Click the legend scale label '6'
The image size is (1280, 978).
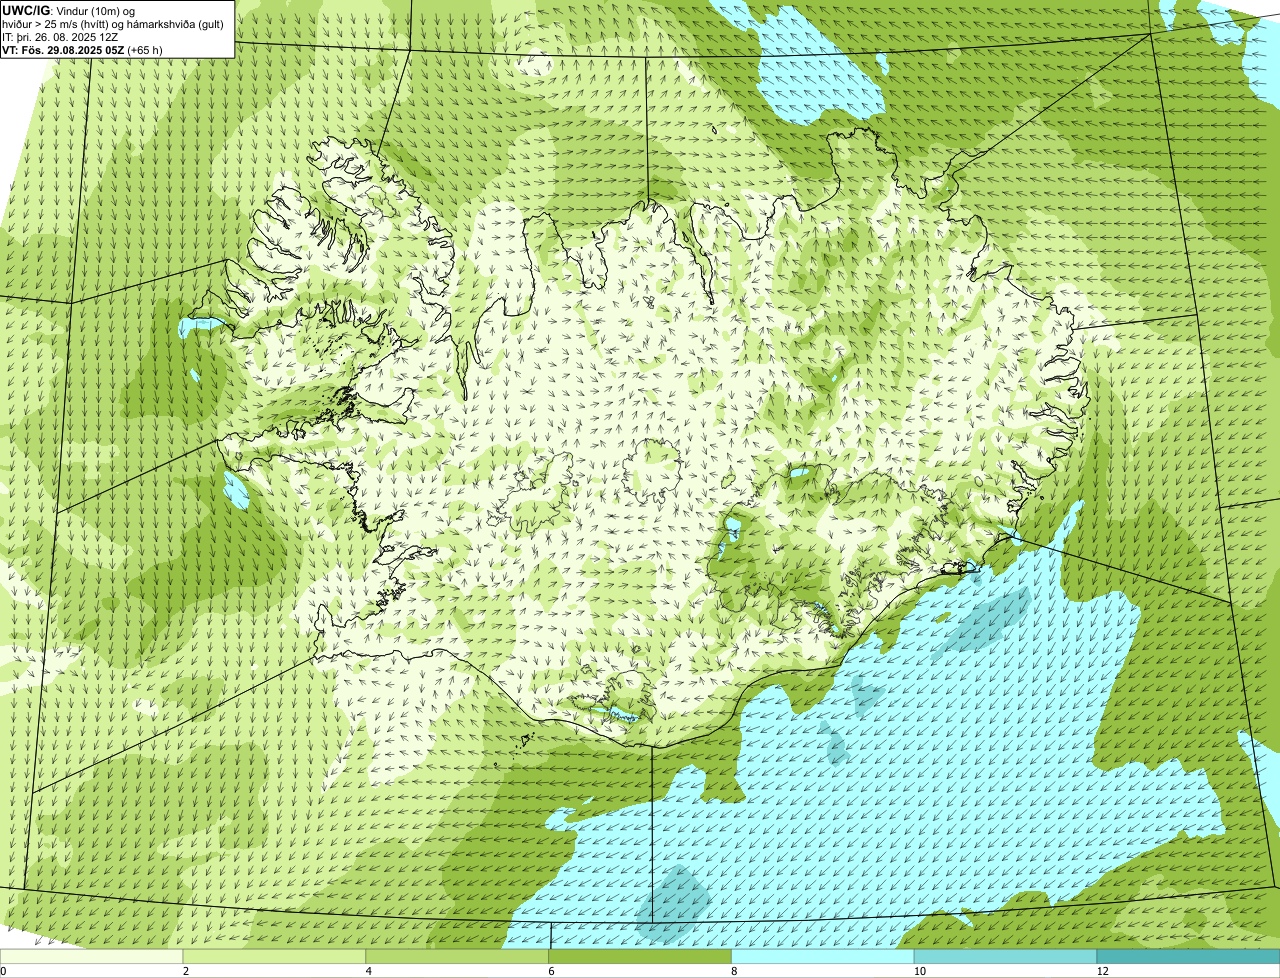[x=551, y=971]
